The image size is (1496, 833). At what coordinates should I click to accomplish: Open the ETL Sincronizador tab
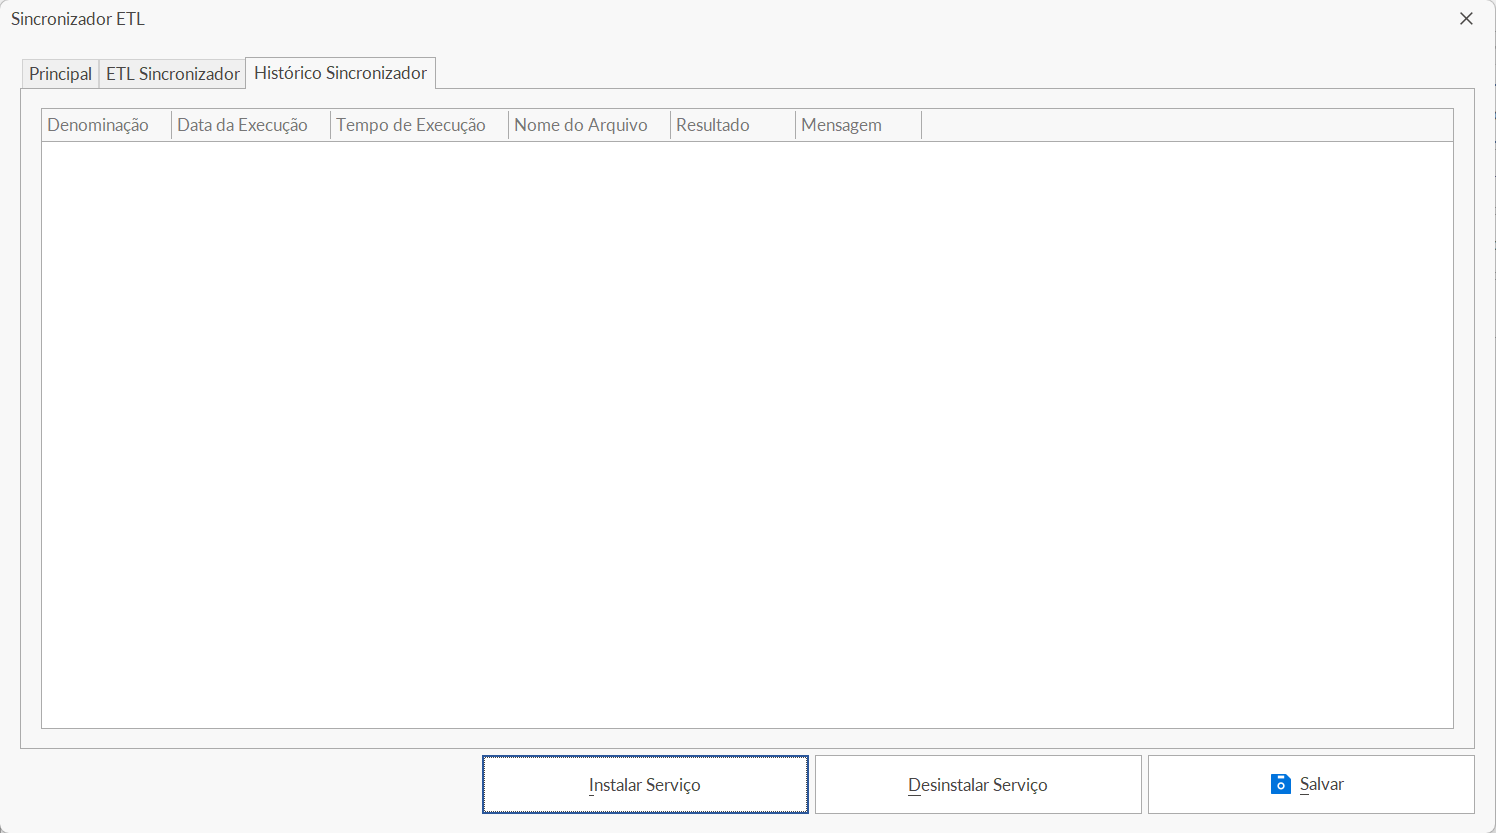(x=173, y=74)
